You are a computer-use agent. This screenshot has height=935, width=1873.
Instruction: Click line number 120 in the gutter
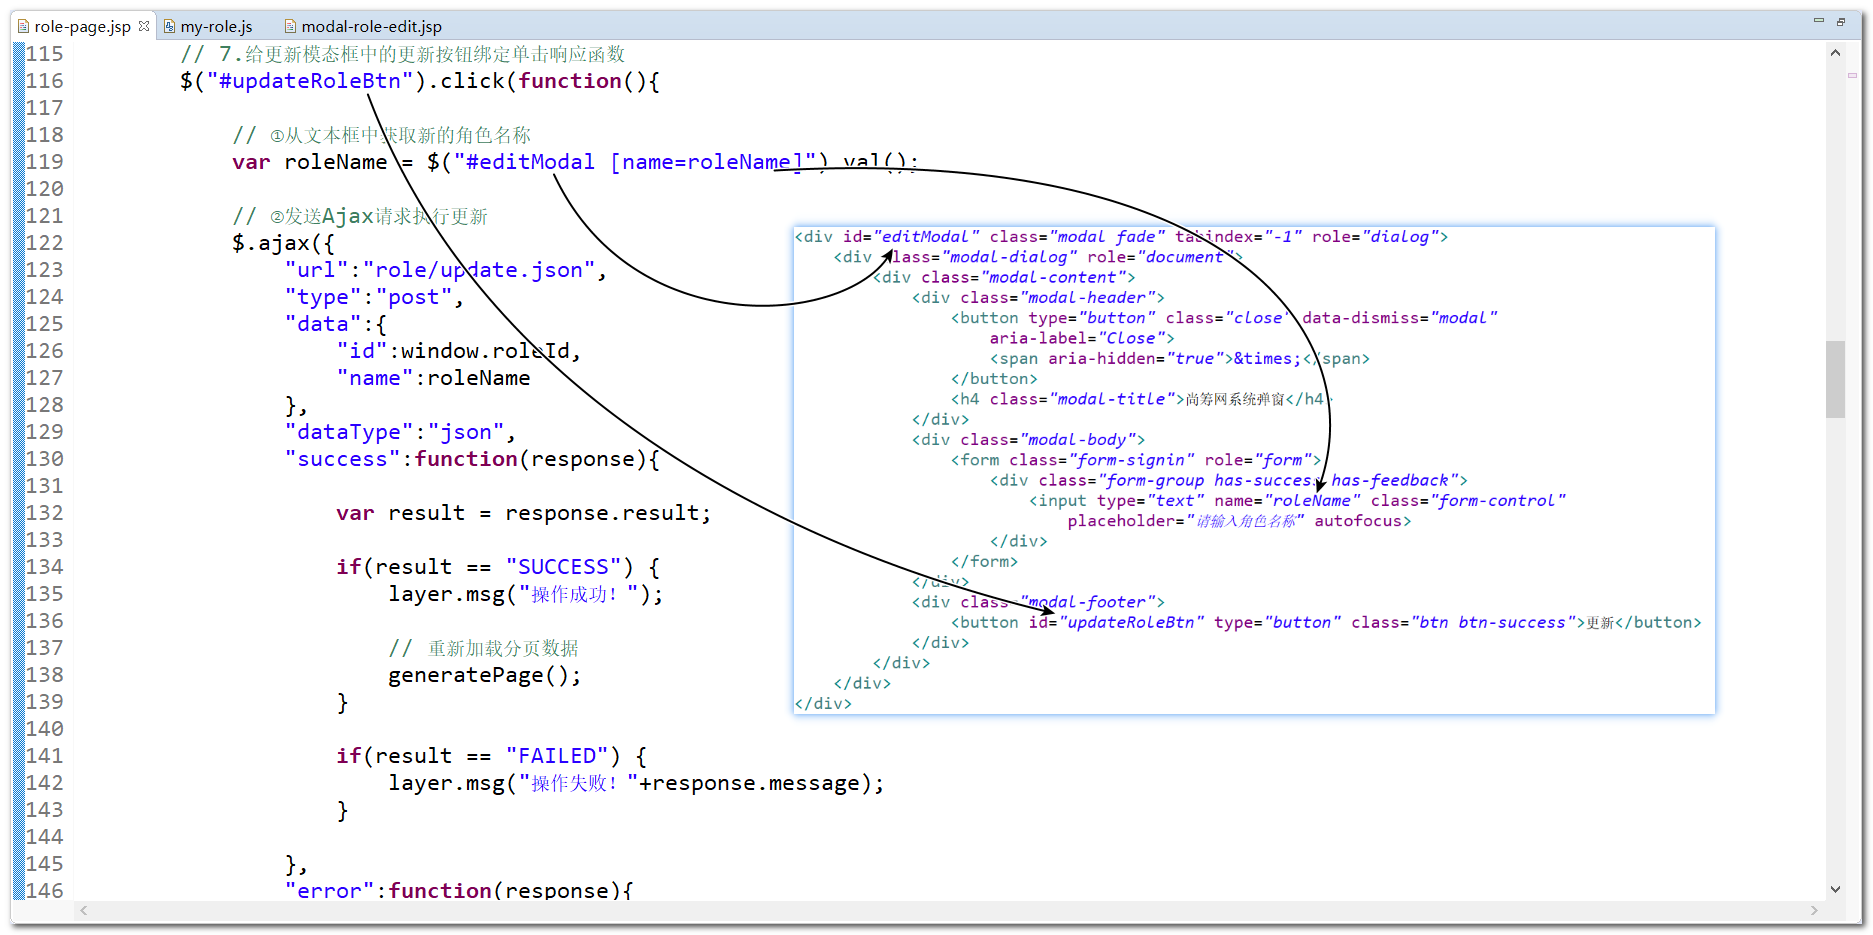45,189
